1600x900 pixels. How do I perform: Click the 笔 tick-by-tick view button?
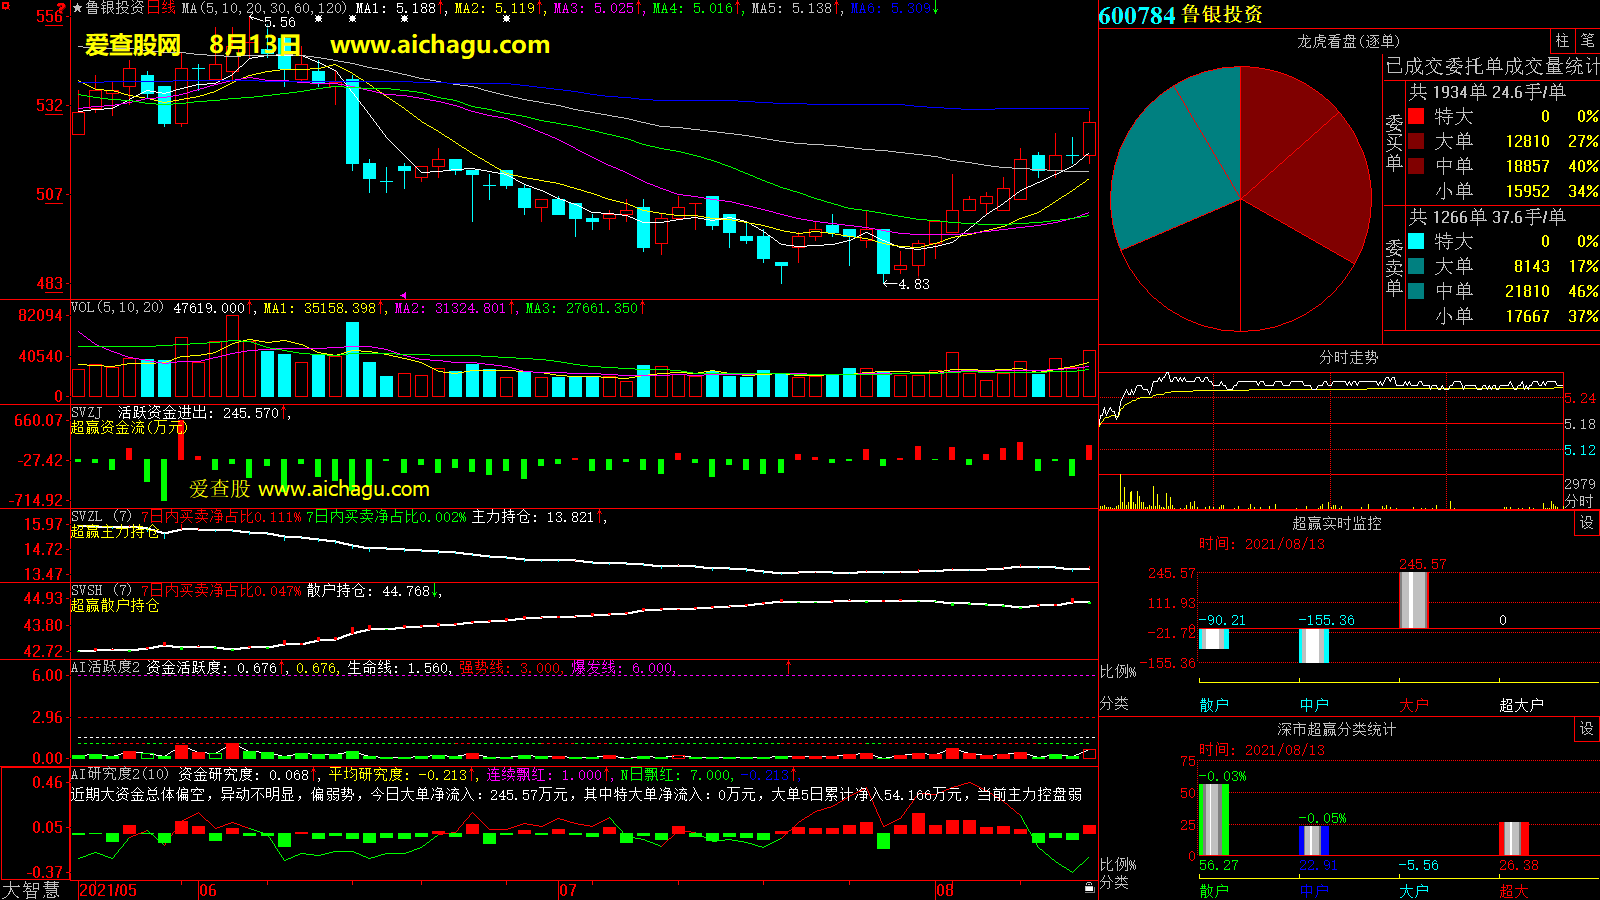click(x=1587, y=41)
